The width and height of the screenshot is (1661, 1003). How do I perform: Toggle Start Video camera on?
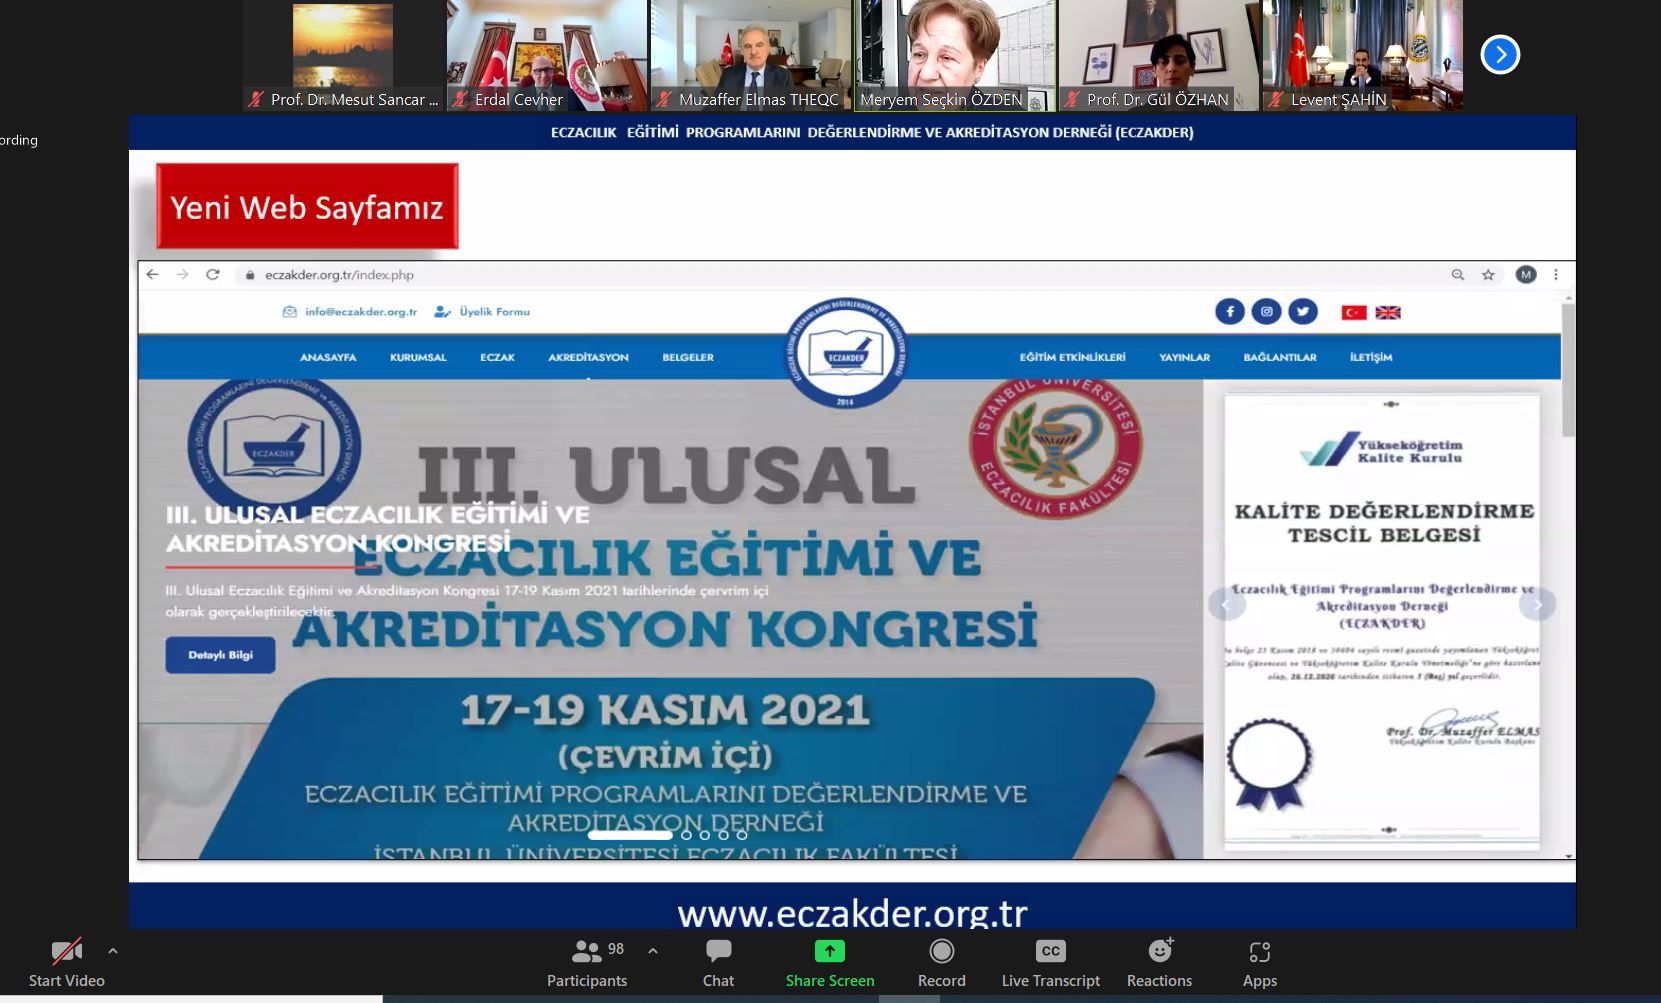tap(66, 962)
